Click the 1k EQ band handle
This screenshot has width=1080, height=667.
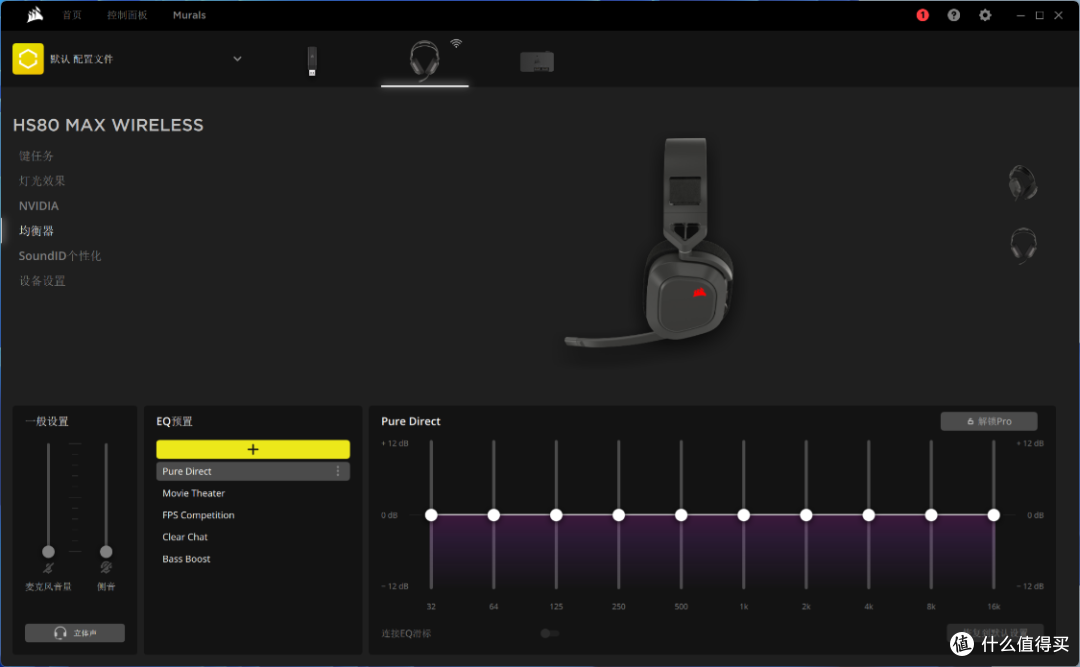743,515
